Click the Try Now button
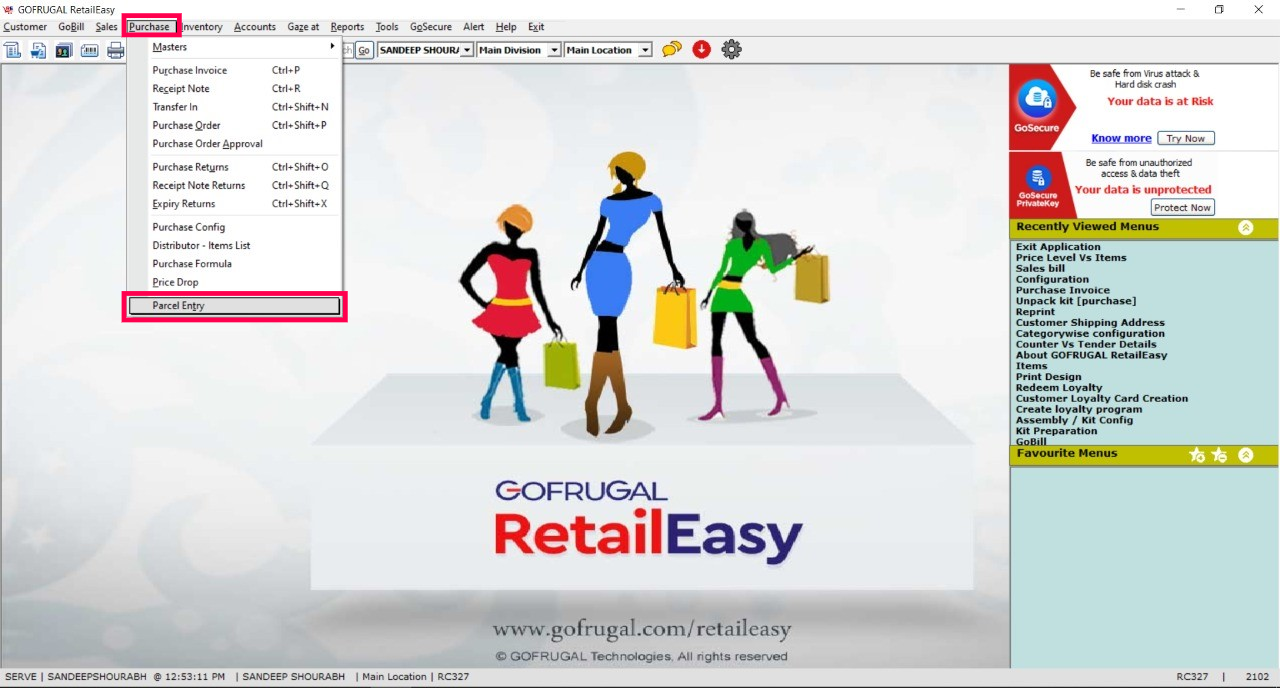This screenshot has width=1280, height=688. (1186, 138)
